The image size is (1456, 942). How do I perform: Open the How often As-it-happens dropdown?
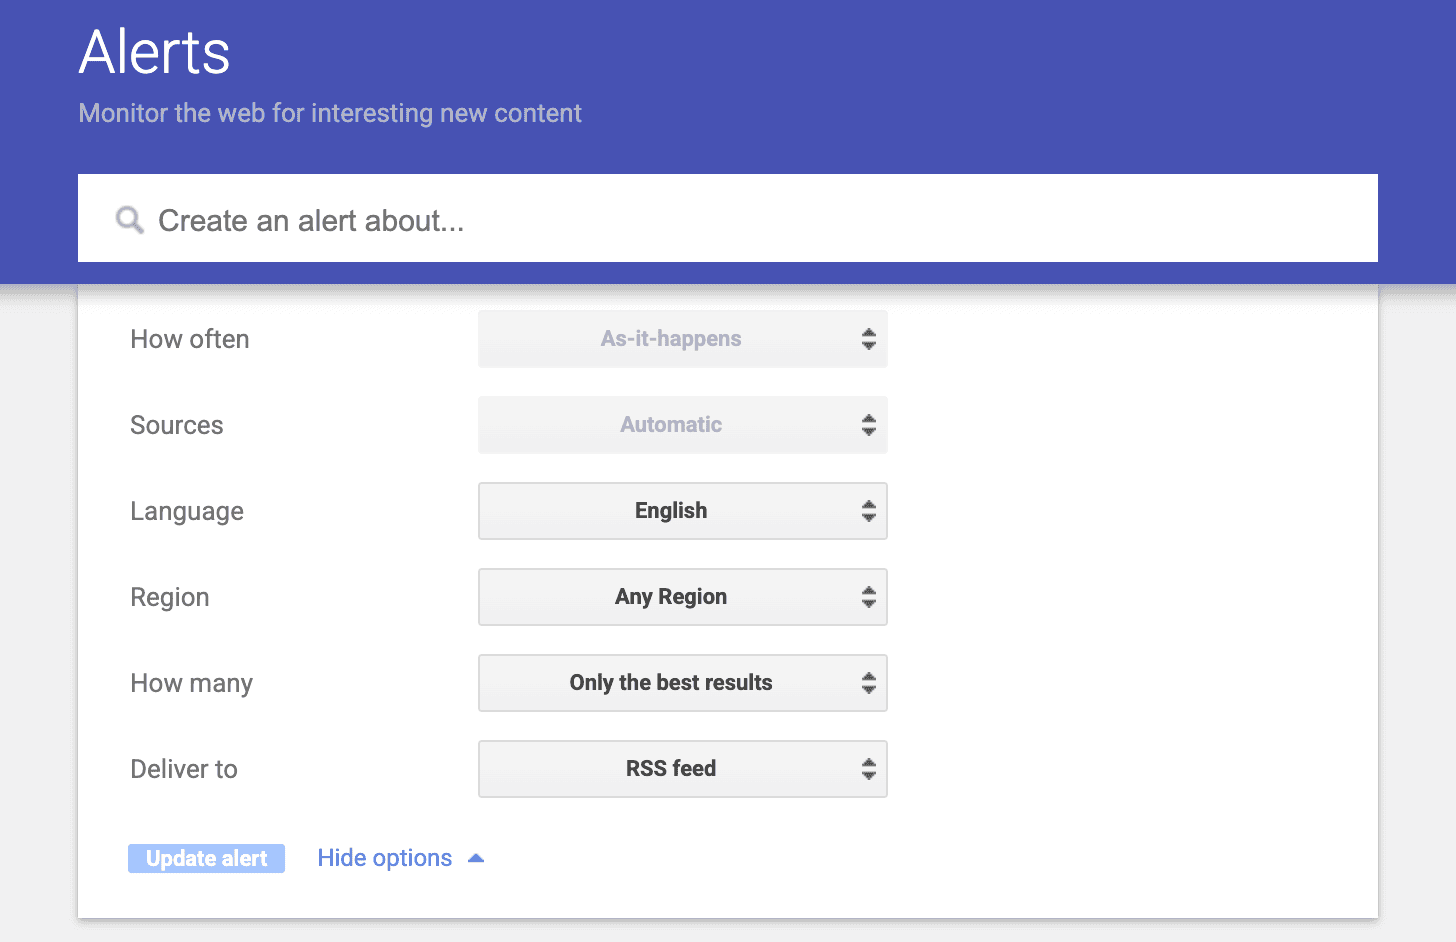coord(683,339)
